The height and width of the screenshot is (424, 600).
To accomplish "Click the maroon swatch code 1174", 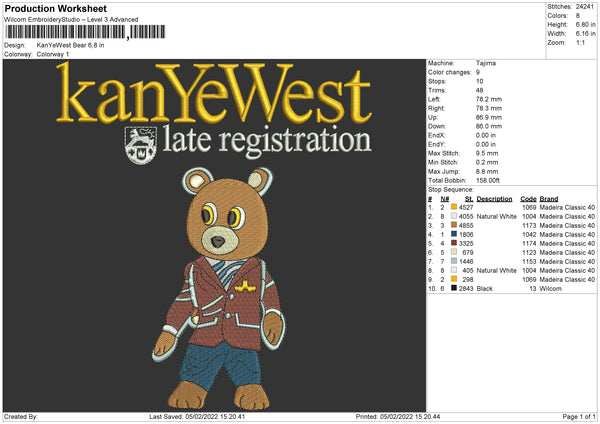I will (x=454, y=243).
